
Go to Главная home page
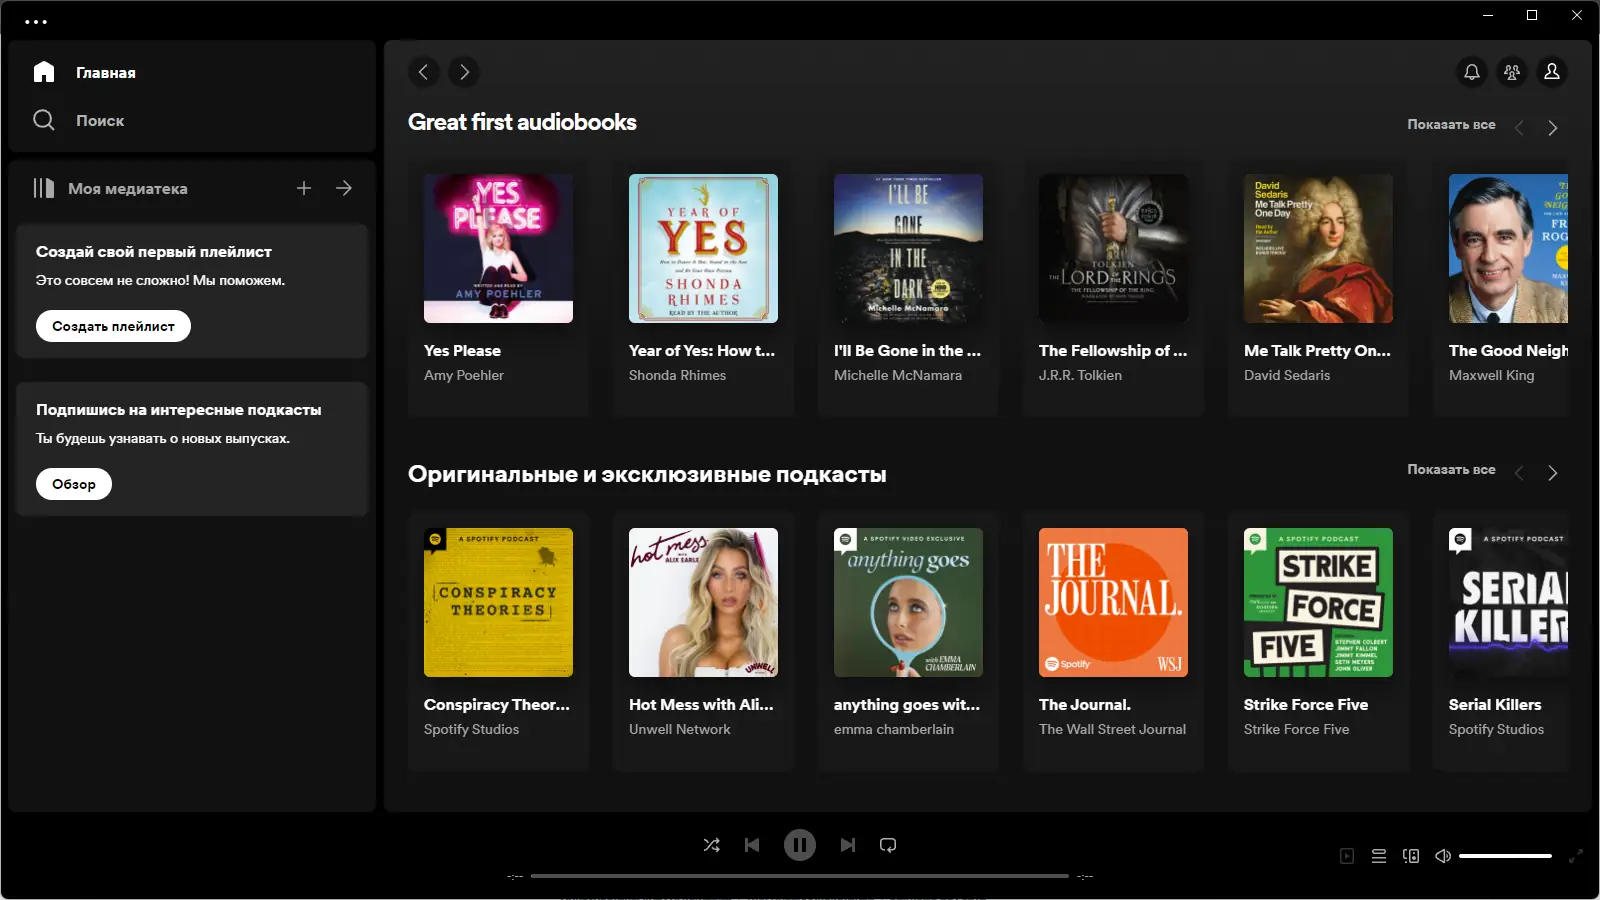[x=85, y=72]
